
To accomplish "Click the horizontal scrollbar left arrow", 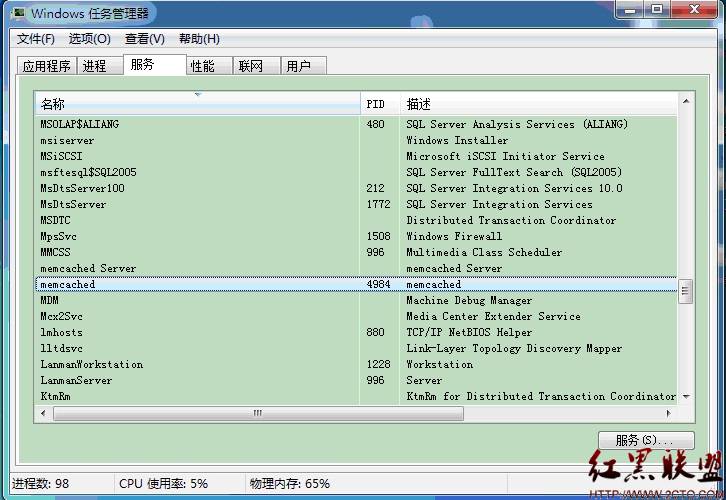I will (44, 413).
